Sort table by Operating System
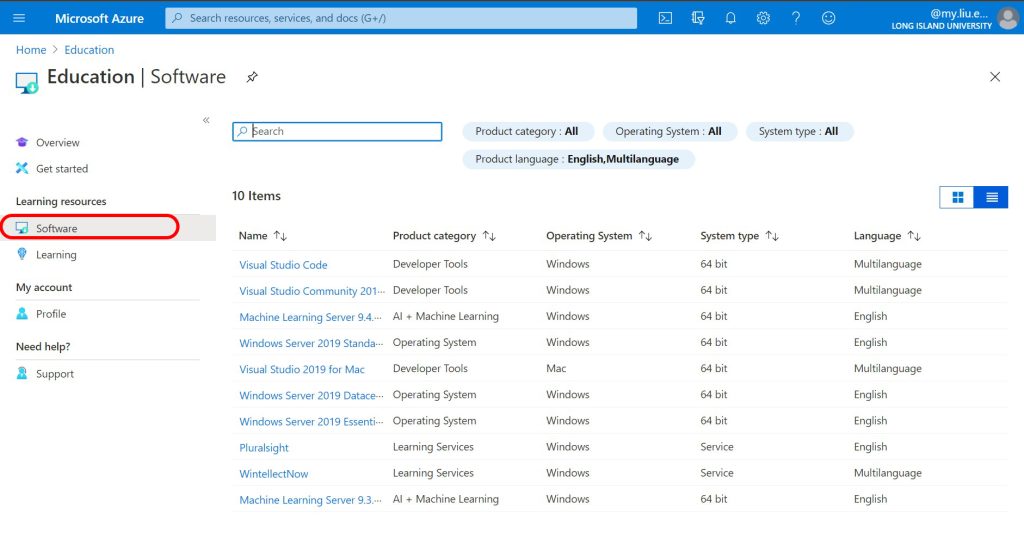Image resolution: width=1024 pixels, height=544 pixels. [x=599, y=236]
